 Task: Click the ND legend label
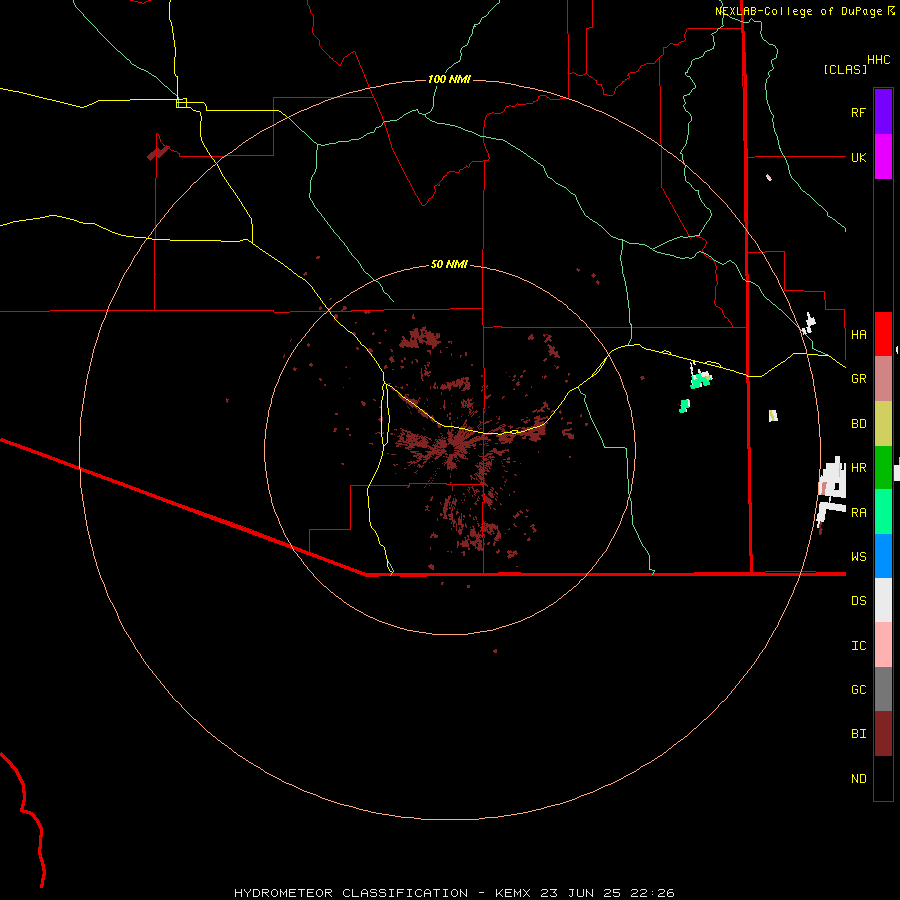[x=858, y=779]
